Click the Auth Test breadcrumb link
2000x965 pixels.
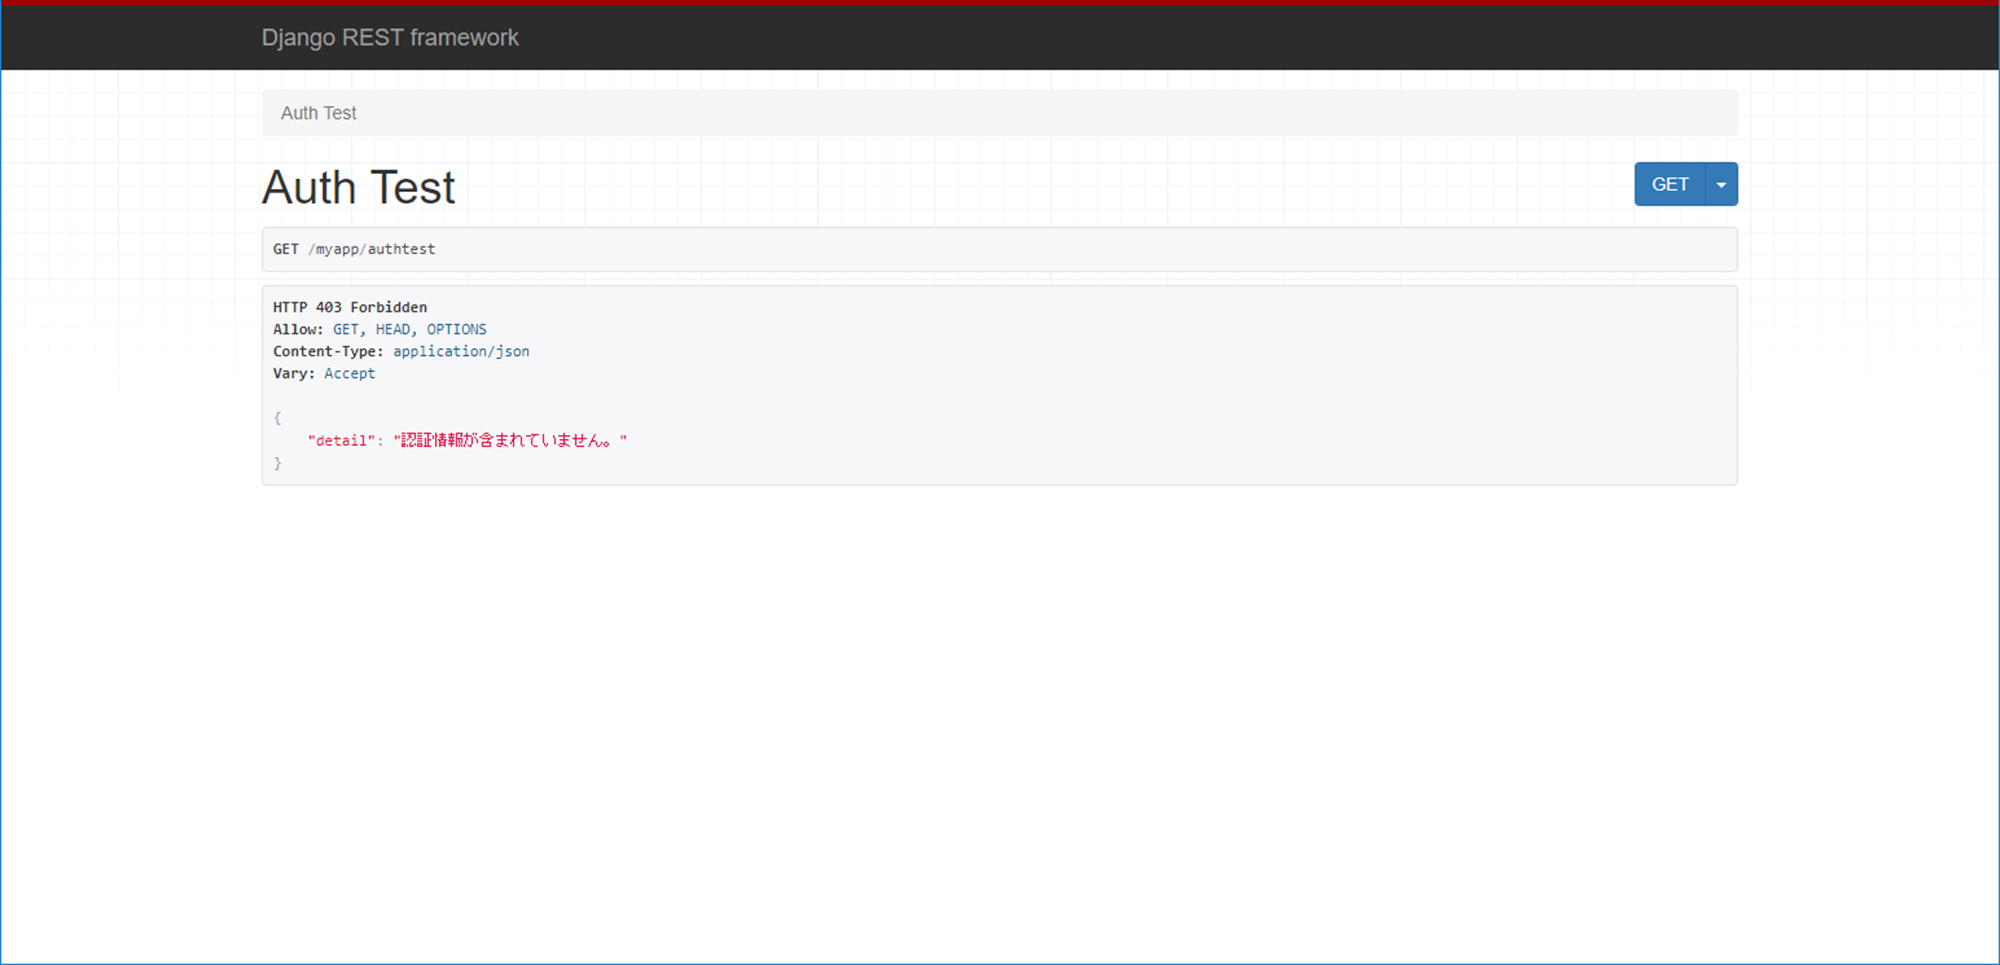pos(318,113)
